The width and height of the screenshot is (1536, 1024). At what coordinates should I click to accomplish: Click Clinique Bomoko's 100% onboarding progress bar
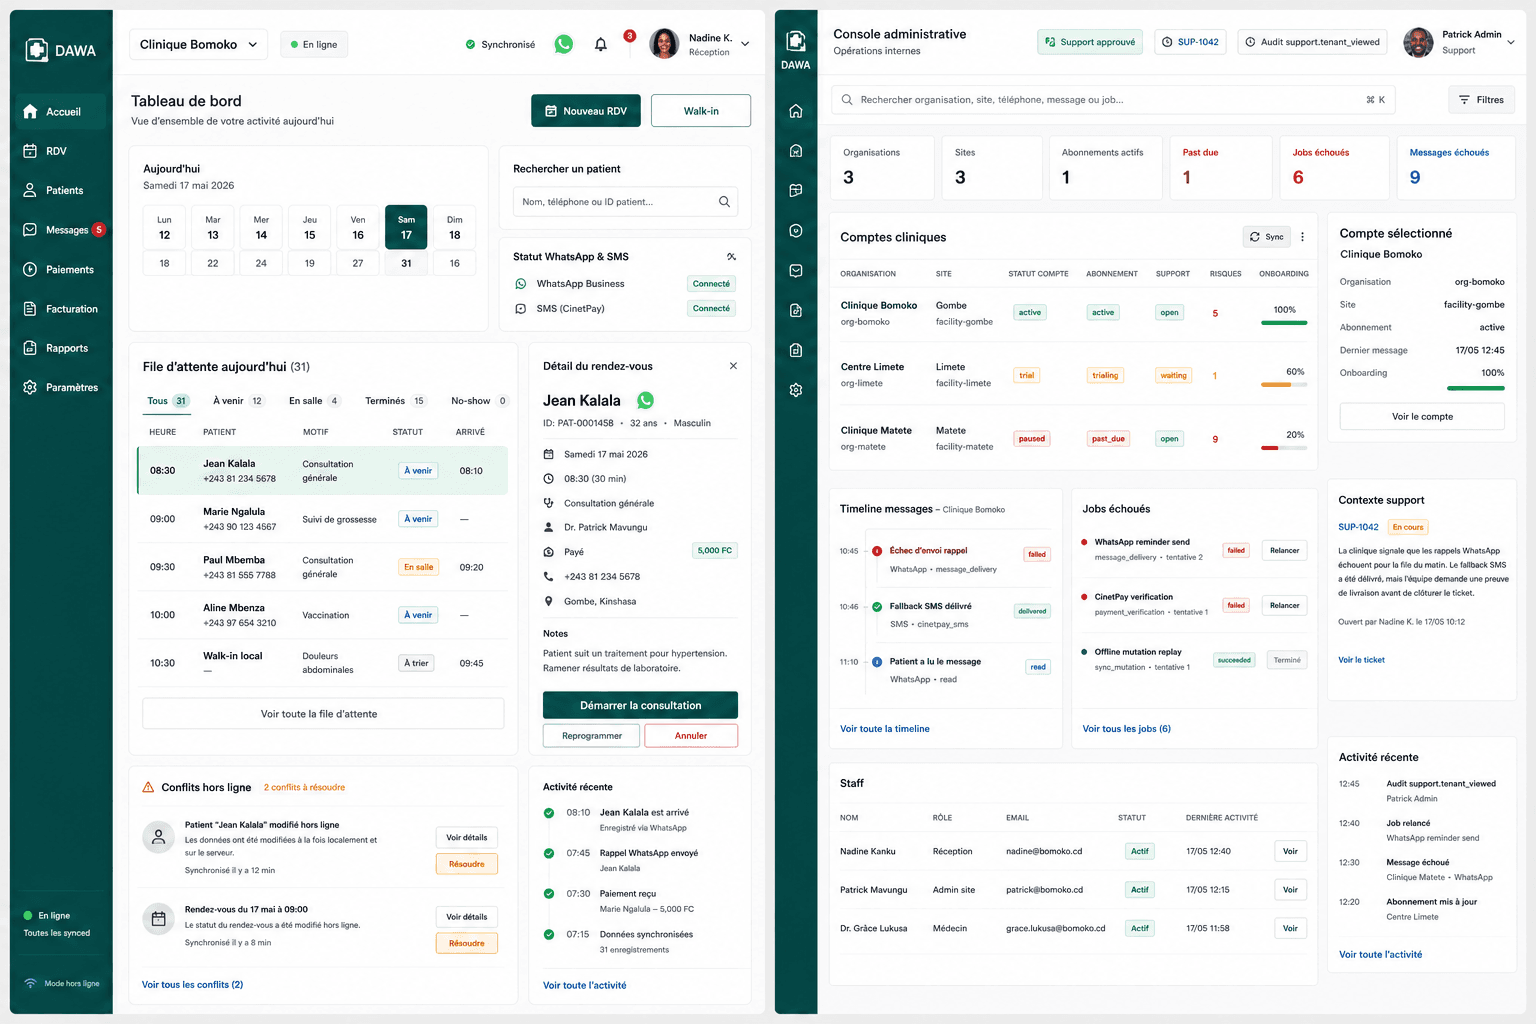(x=1284, y=323)
